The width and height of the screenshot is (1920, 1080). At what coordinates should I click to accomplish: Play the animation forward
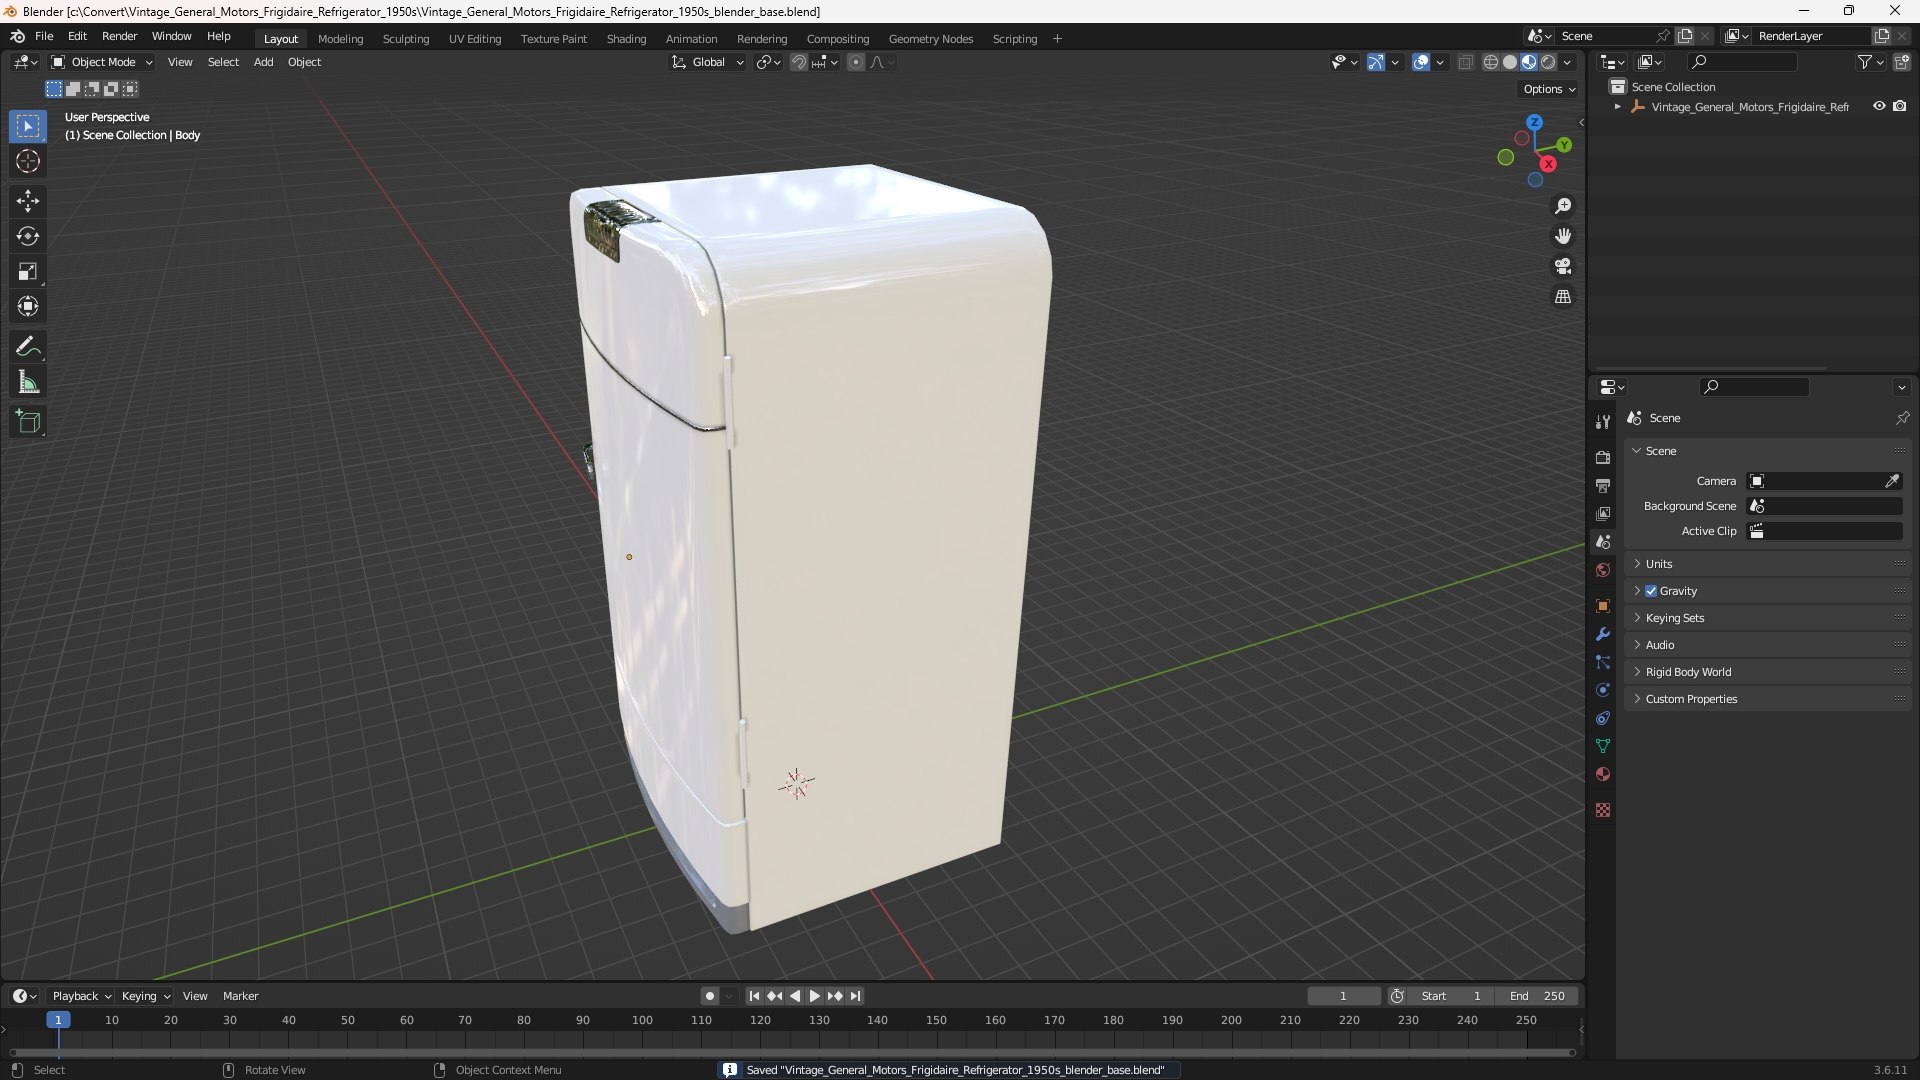click(815, 996)
